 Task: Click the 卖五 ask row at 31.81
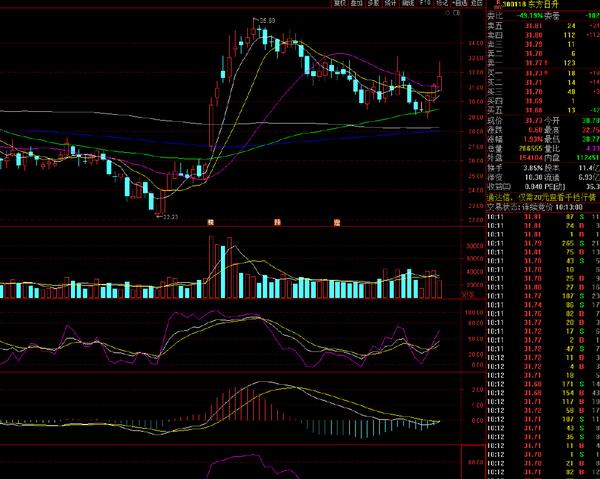click(x=543, y=26)
